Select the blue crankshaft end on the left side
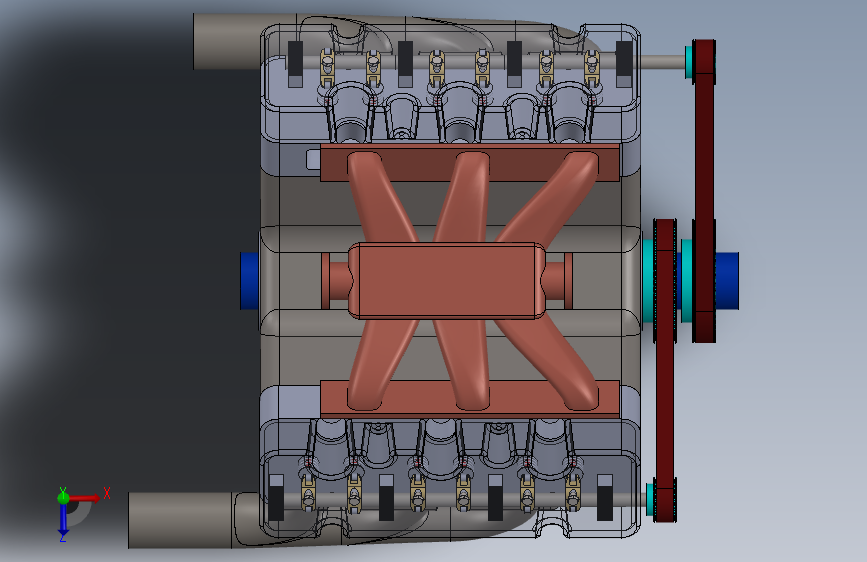The image size is (867, 562). pyautogui.click(x=249, y=280)
